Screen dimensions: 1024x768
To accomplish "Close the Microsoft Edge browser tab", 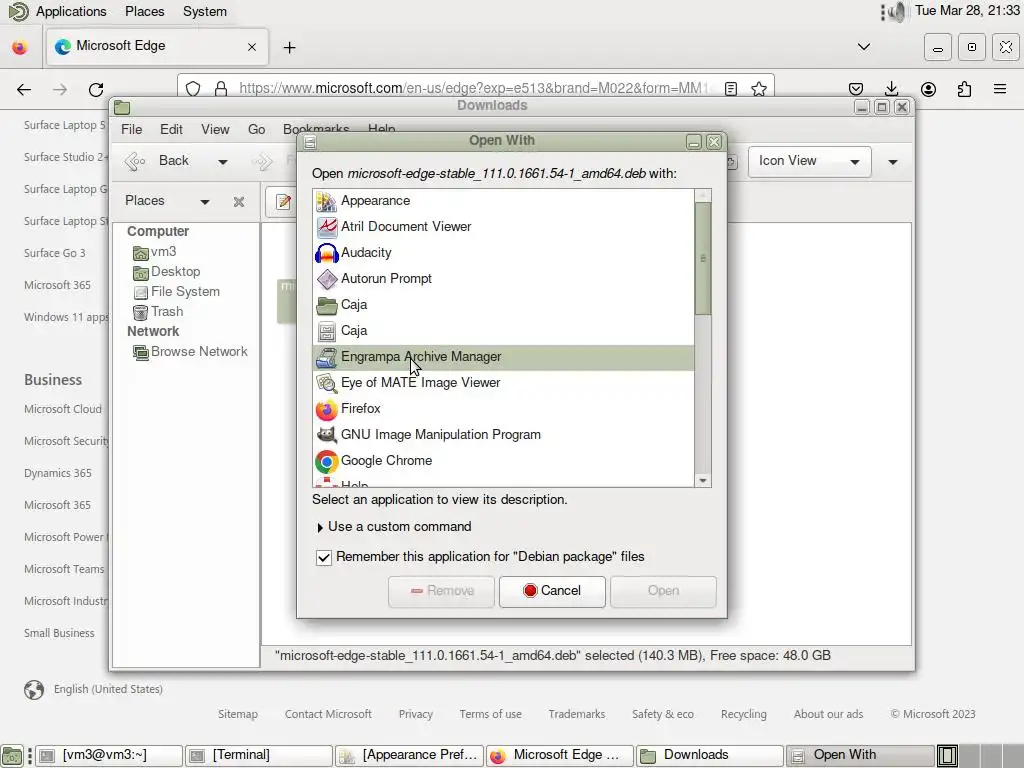I will tap(252, 47).
